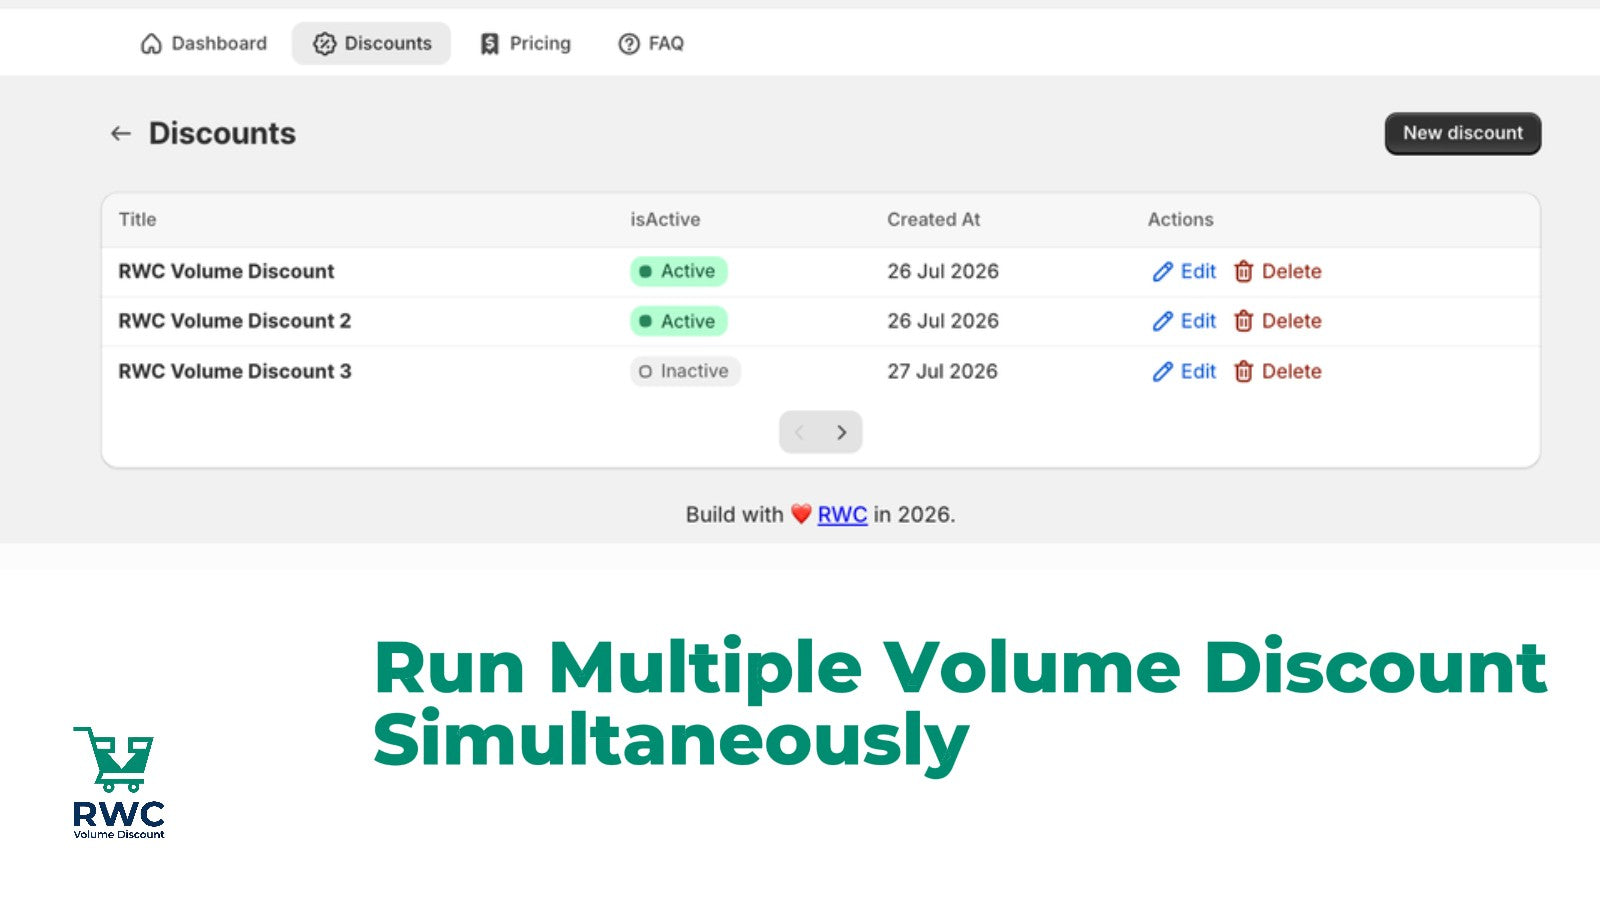Open the Dashboard tab

204,43
